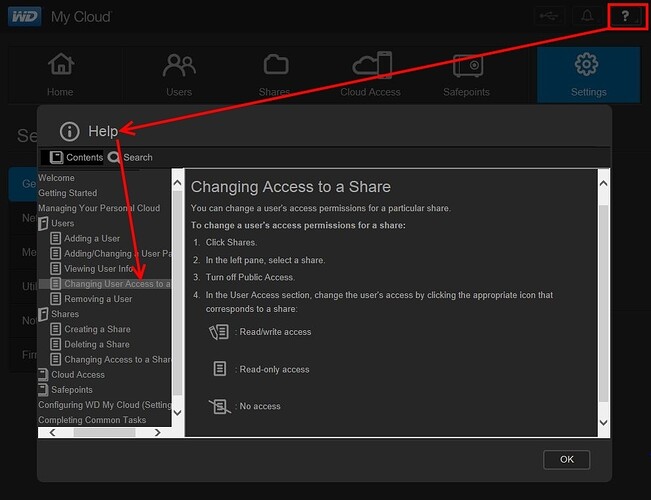Viewport: 651px width, 500px height.
Task: Open the Removing a User topic
Action: (98, 299)
